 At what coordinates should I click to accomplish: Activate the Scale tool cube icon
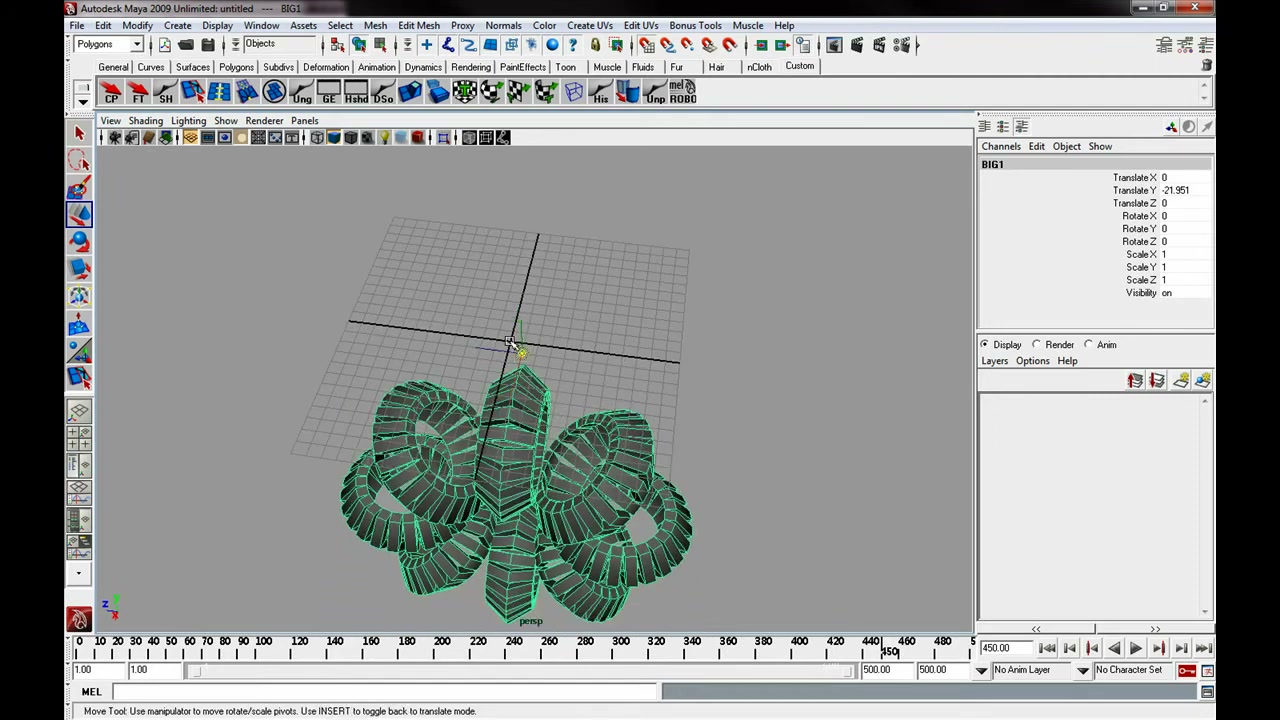(x=79, y=268)
